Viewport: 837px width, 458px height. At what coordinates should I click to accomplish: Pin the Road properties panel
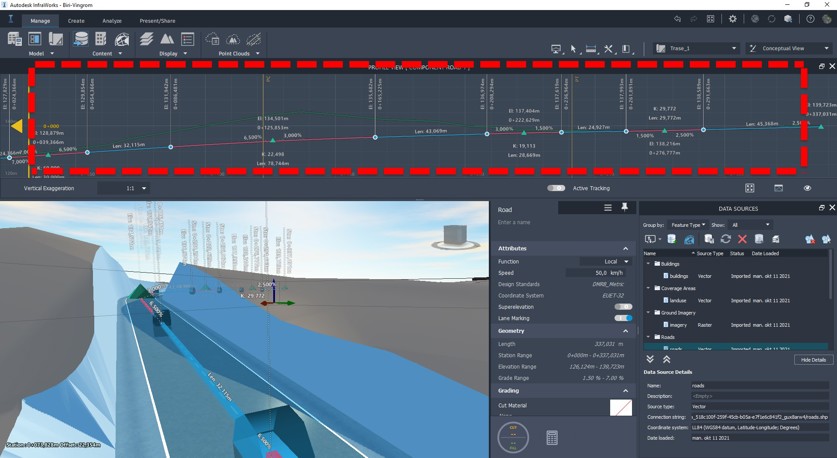point(625,207)
